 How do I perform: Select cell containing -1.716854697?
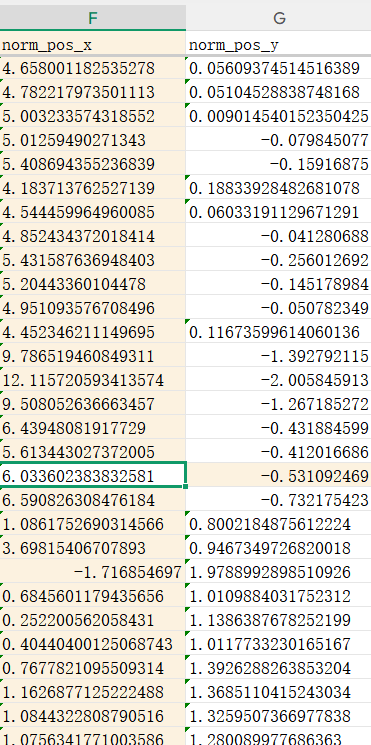(93, 572)
